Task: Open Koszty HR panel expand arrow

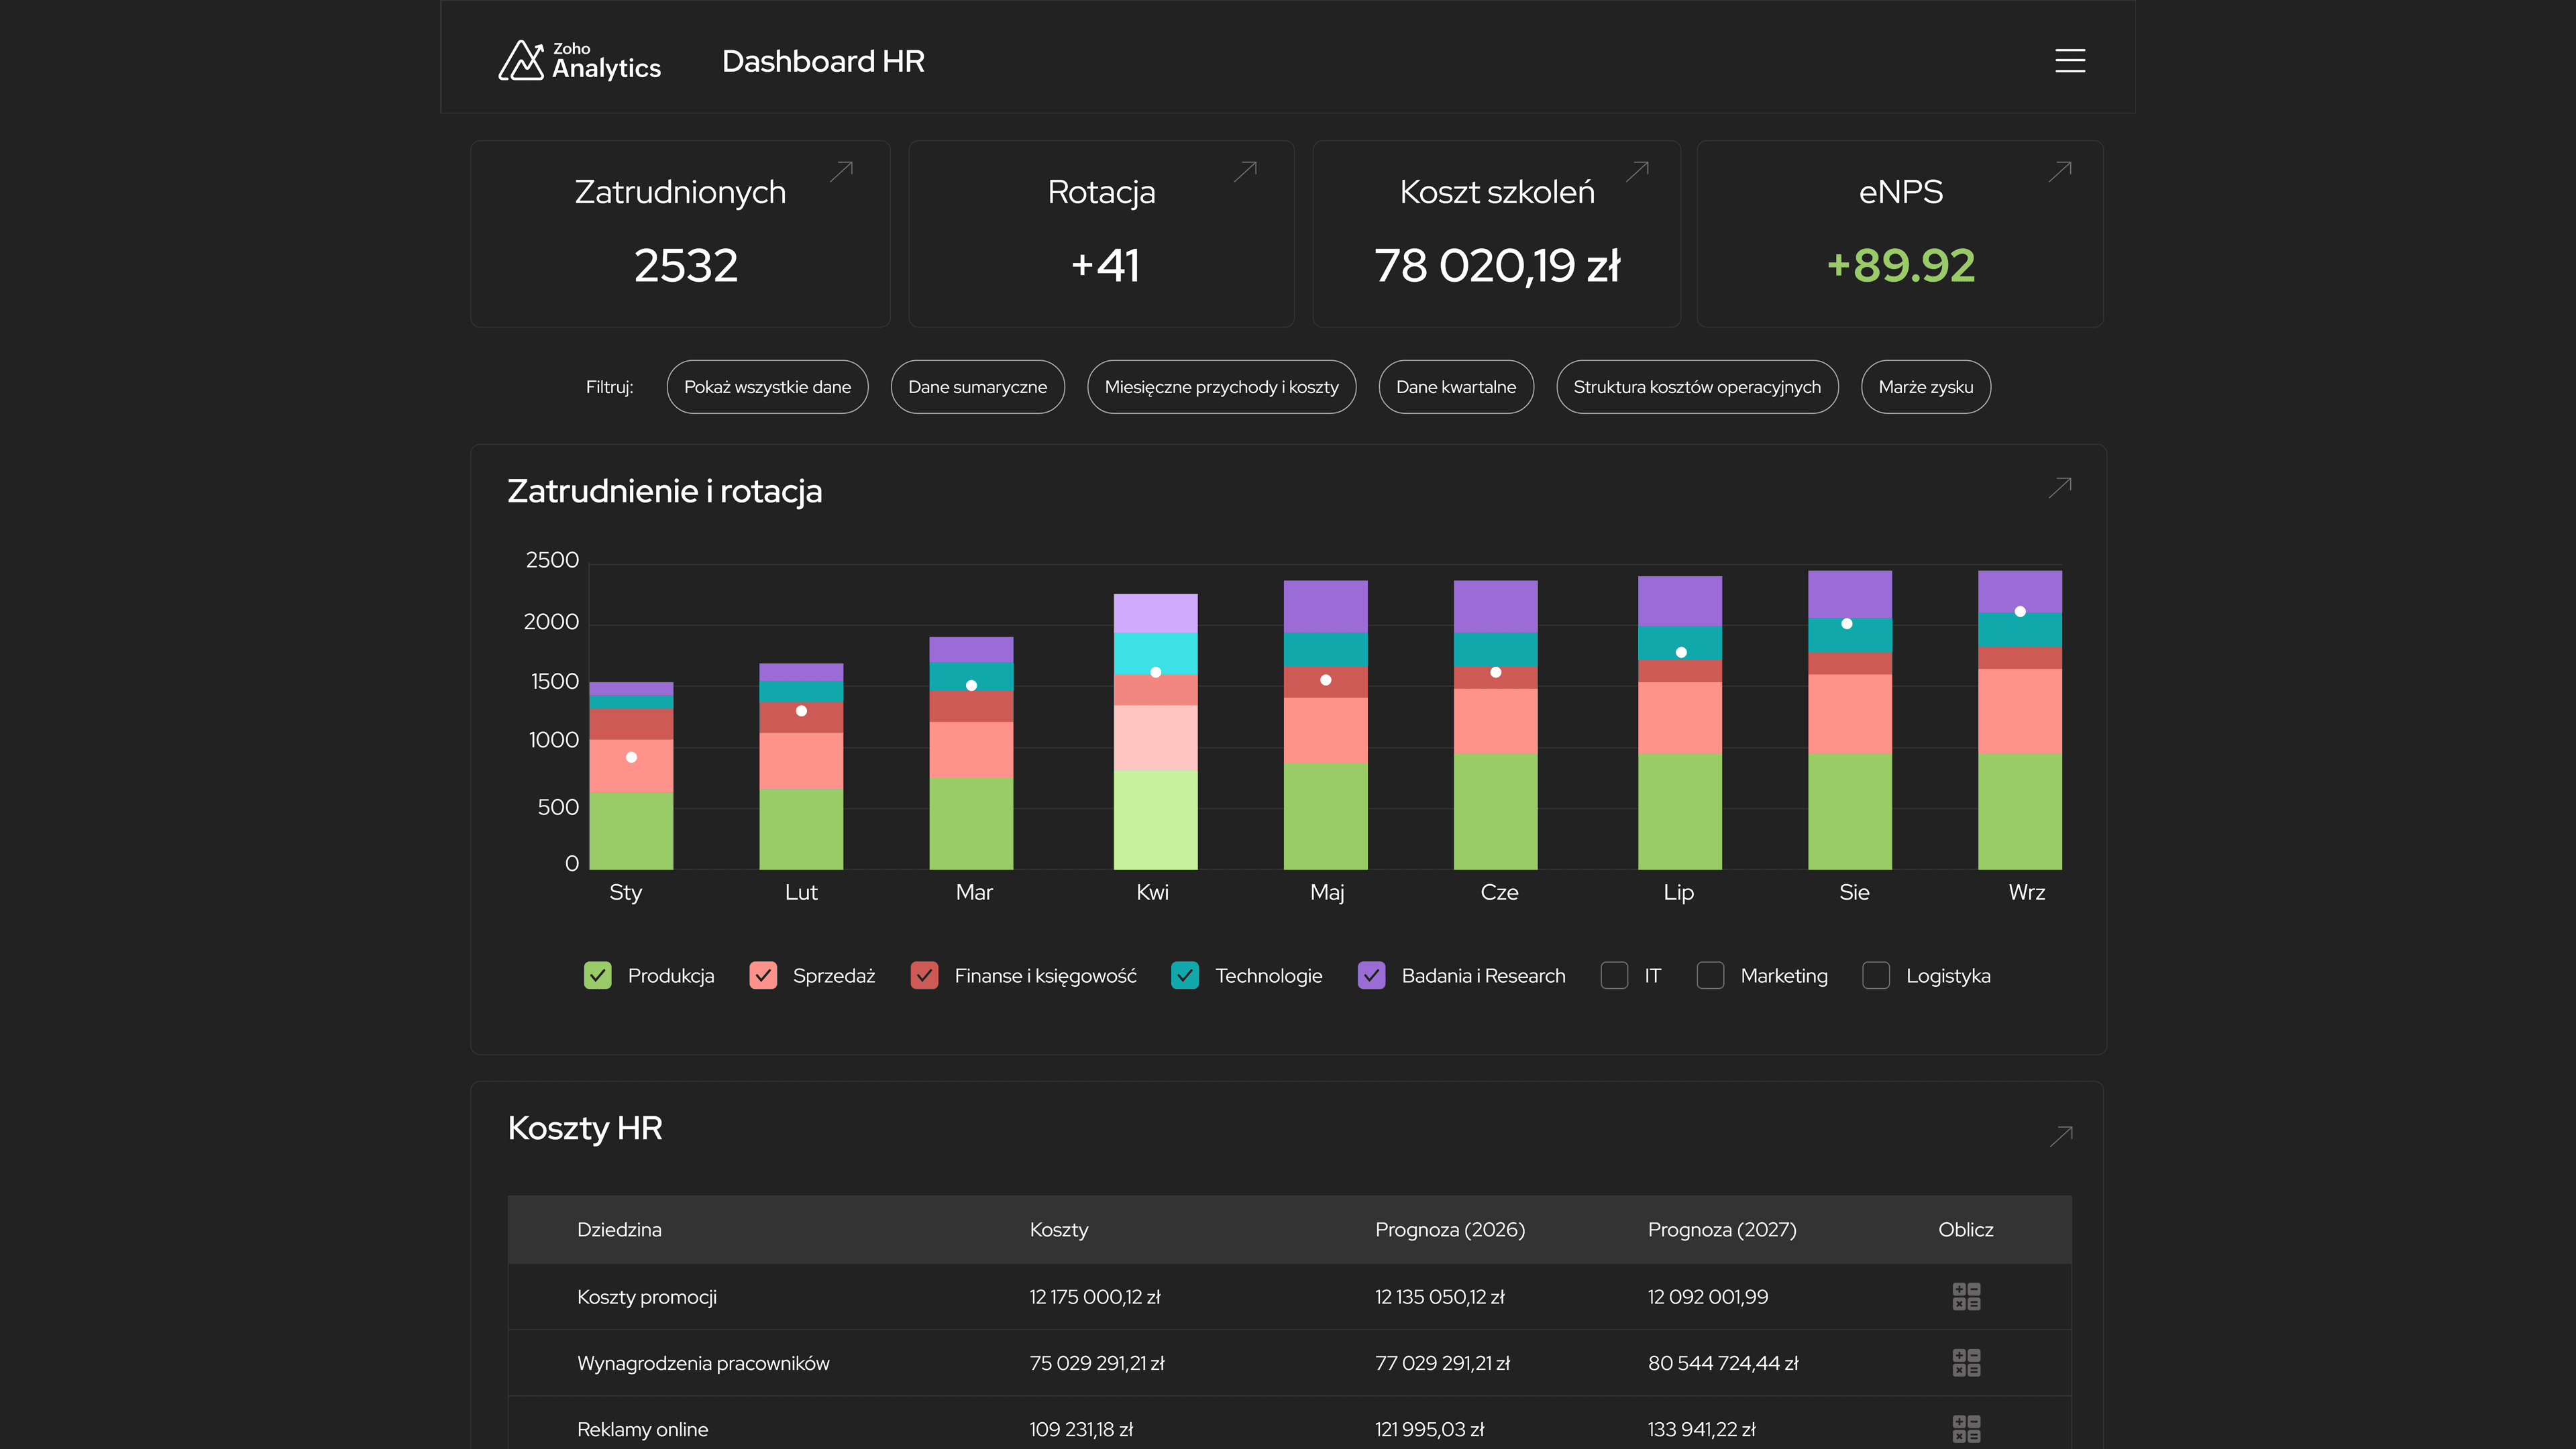Action: pyautogui.click(x=2060, y=1136)
